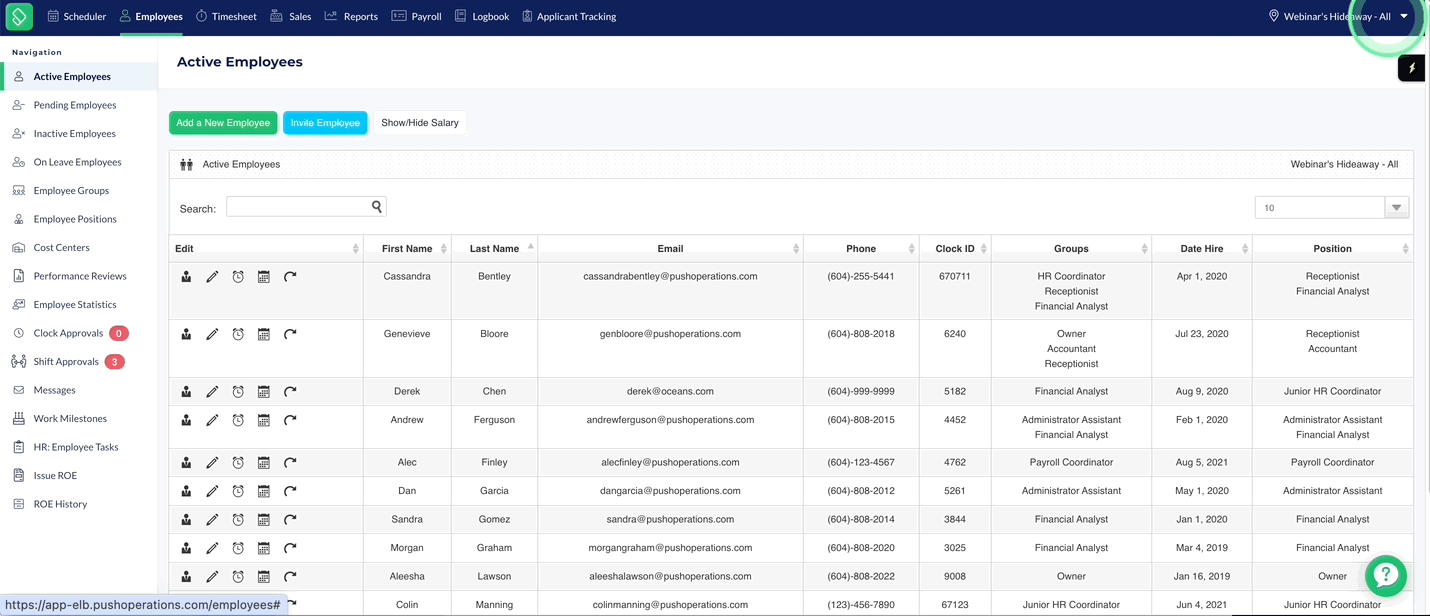Image resolution: width=1430 pixels, height=616 pixels.
Task: Click alarm clock icon in Aleesha Lawson's row
Action: (x=238, y=577)
